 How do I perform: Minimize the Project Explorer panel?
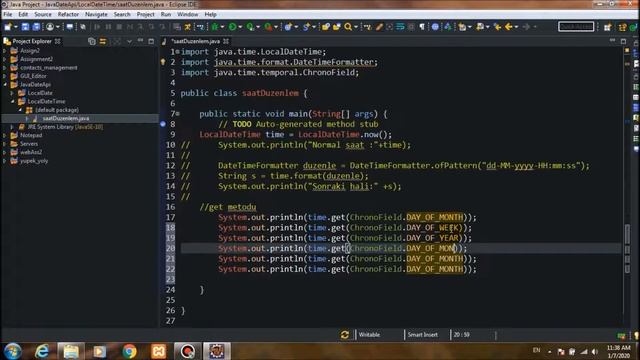pyautogui.click(x=140, y=41)
